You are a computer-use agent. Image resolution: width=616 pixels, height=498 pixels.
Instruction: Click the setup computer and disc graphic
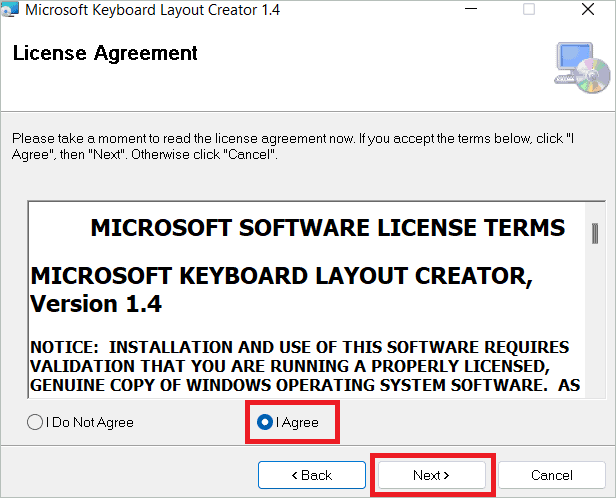582,68
